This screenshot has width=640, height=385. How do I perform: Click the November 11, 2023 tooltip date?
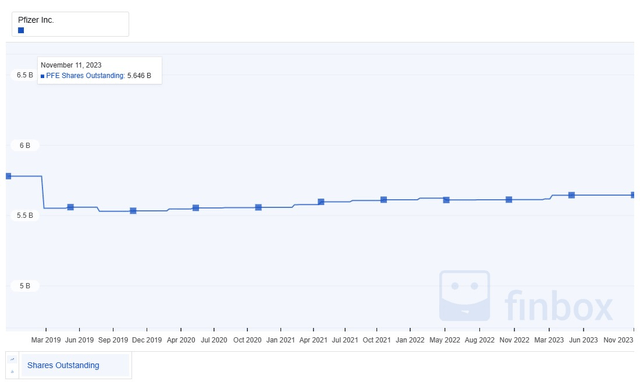71,65
